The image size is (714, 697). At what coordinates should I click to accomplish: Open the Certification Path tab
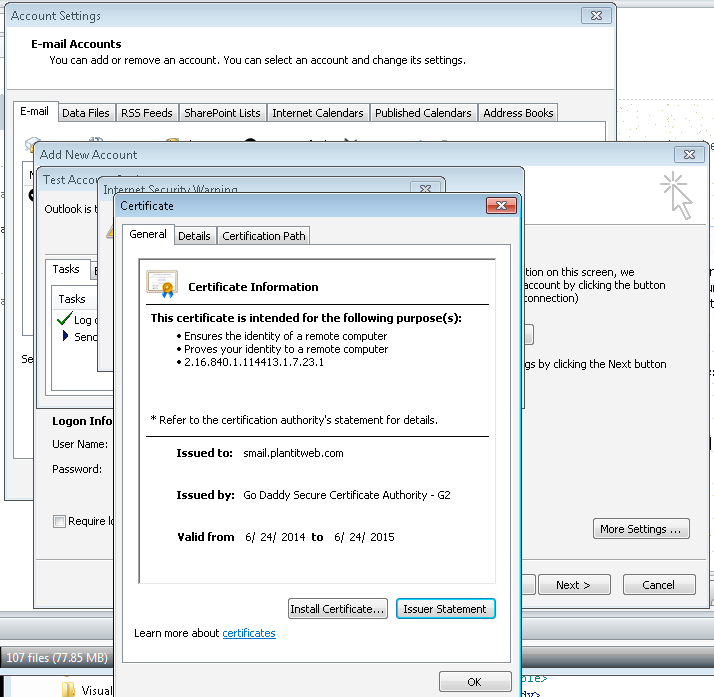(264, 236)
